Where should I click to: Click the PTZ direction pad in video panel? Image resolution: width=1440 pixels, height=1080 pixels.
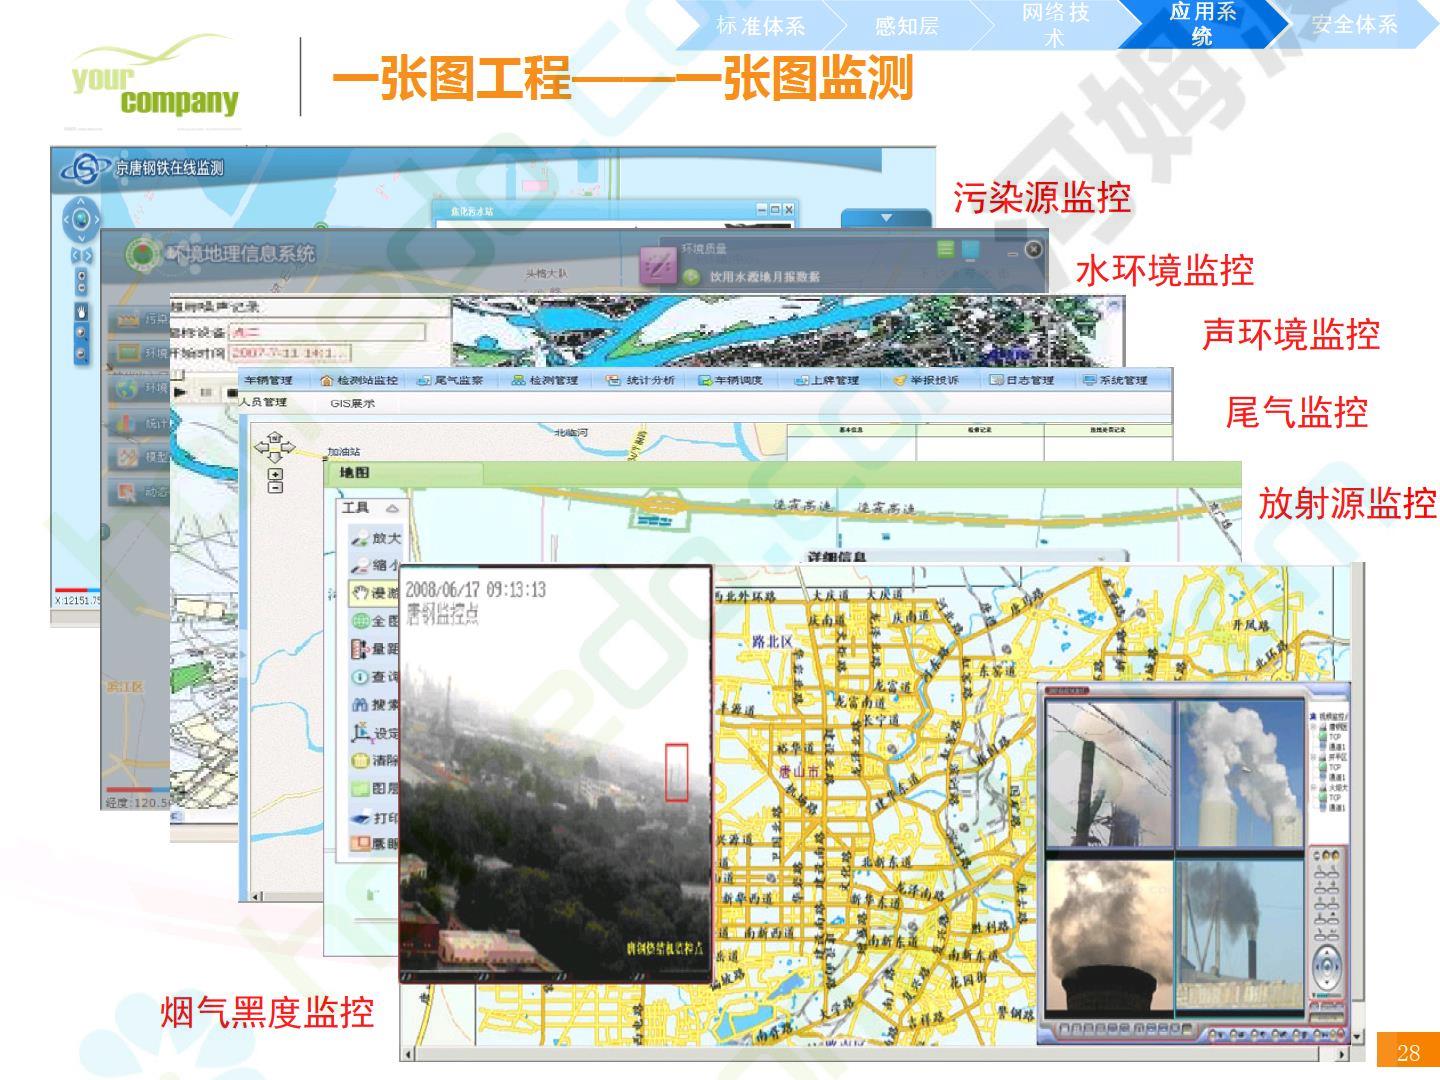click(1328, 969)
